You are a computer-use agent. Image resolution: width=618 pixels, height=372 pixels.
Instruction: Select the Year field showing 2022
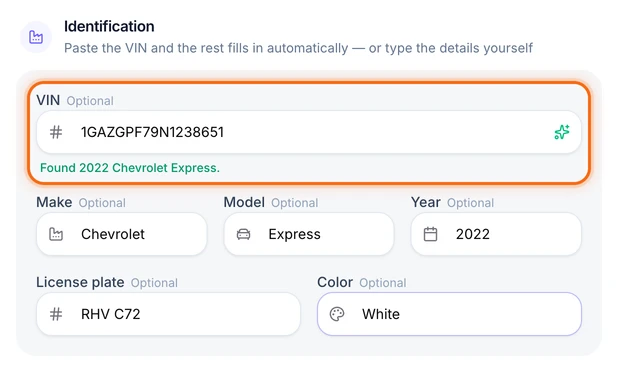[x=496, y=234]
